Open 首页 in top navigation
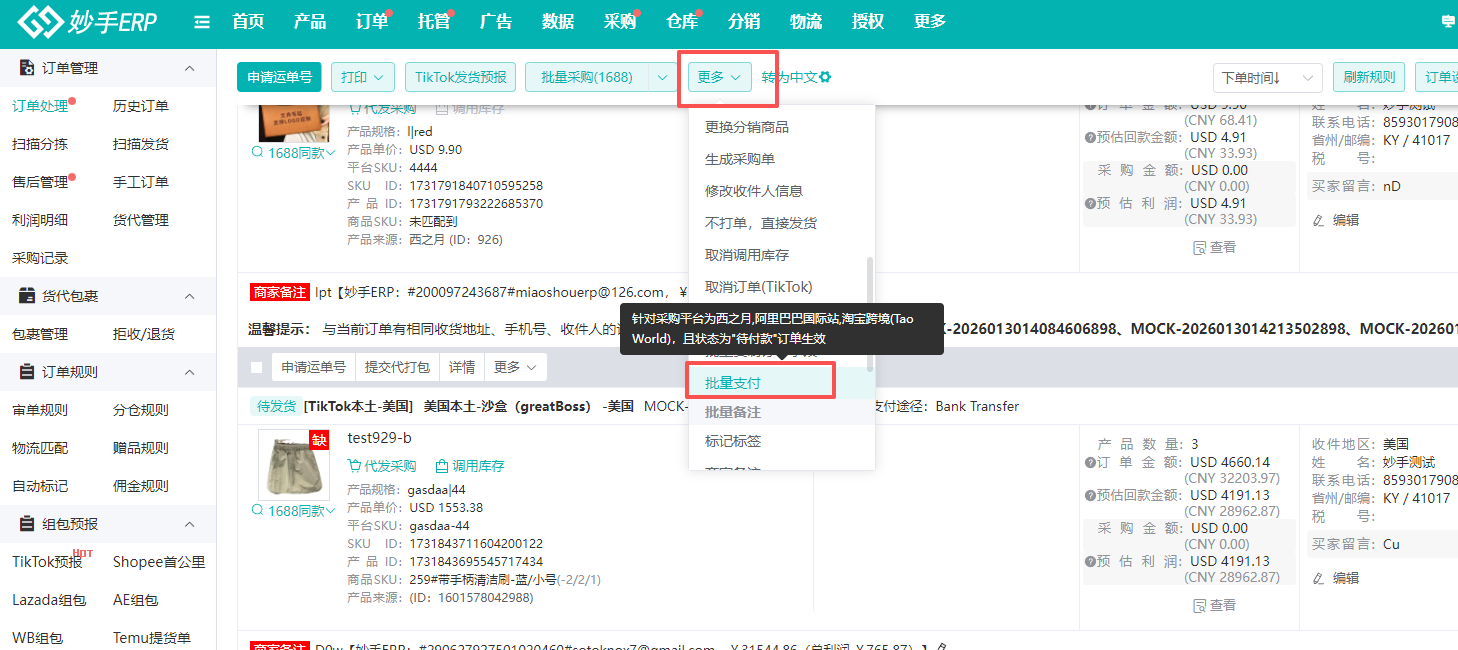 (x=248, y=21)
